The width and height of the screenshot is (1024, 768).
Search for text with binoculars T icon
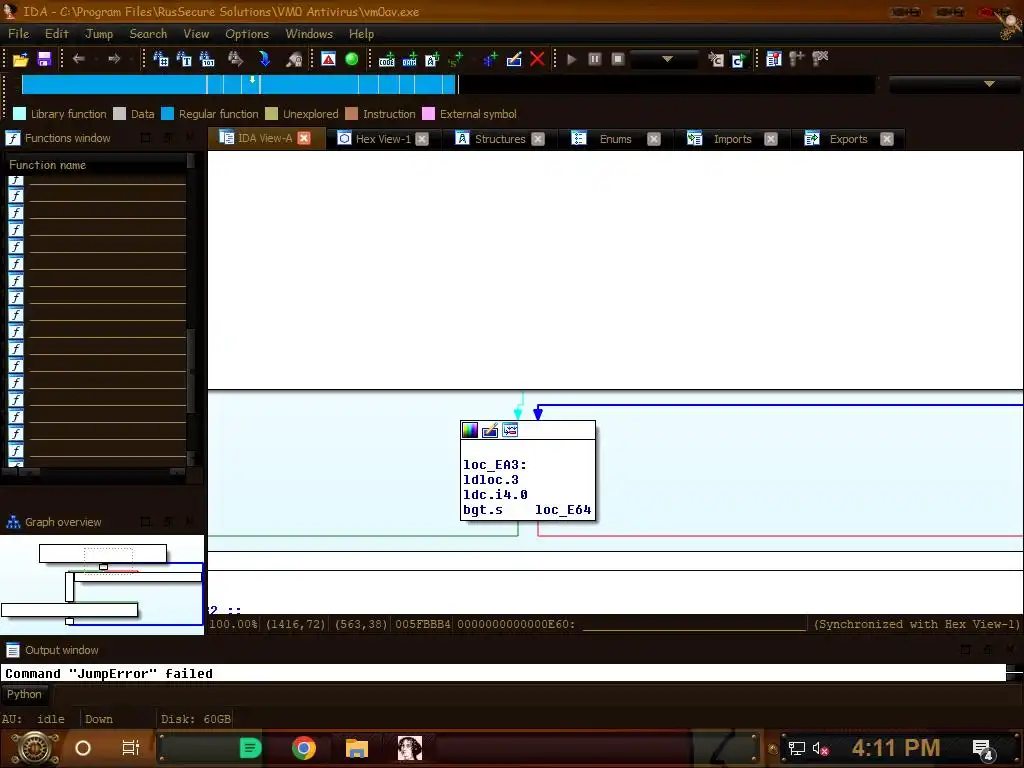click(x=184, y=59)
